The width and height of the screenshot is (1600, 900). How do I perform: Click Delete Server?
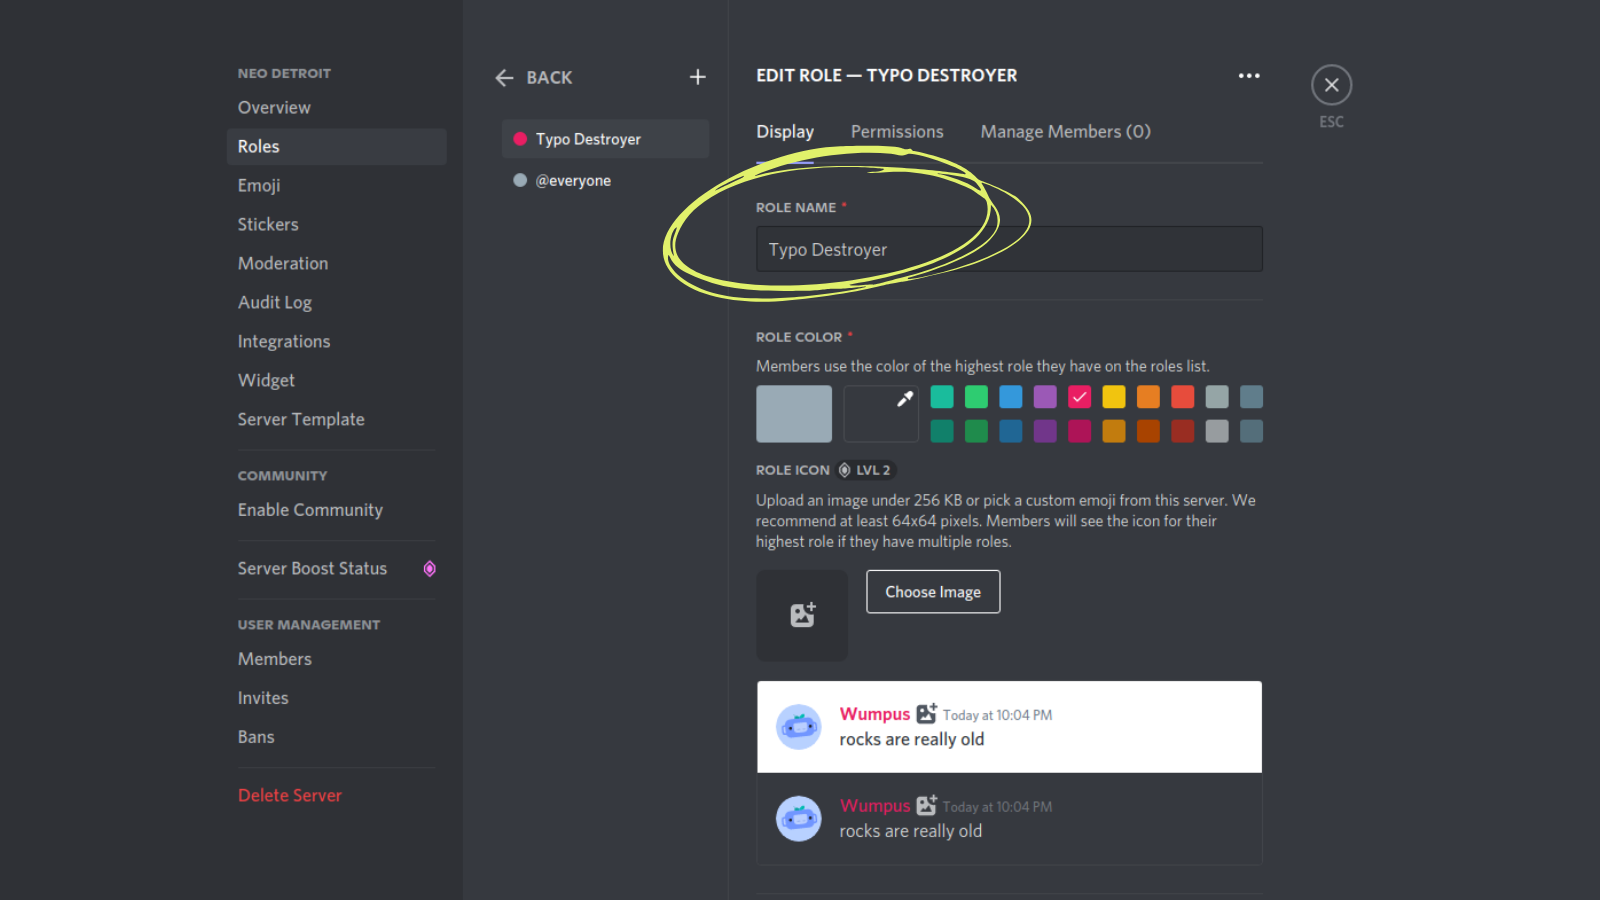(290, 795)
